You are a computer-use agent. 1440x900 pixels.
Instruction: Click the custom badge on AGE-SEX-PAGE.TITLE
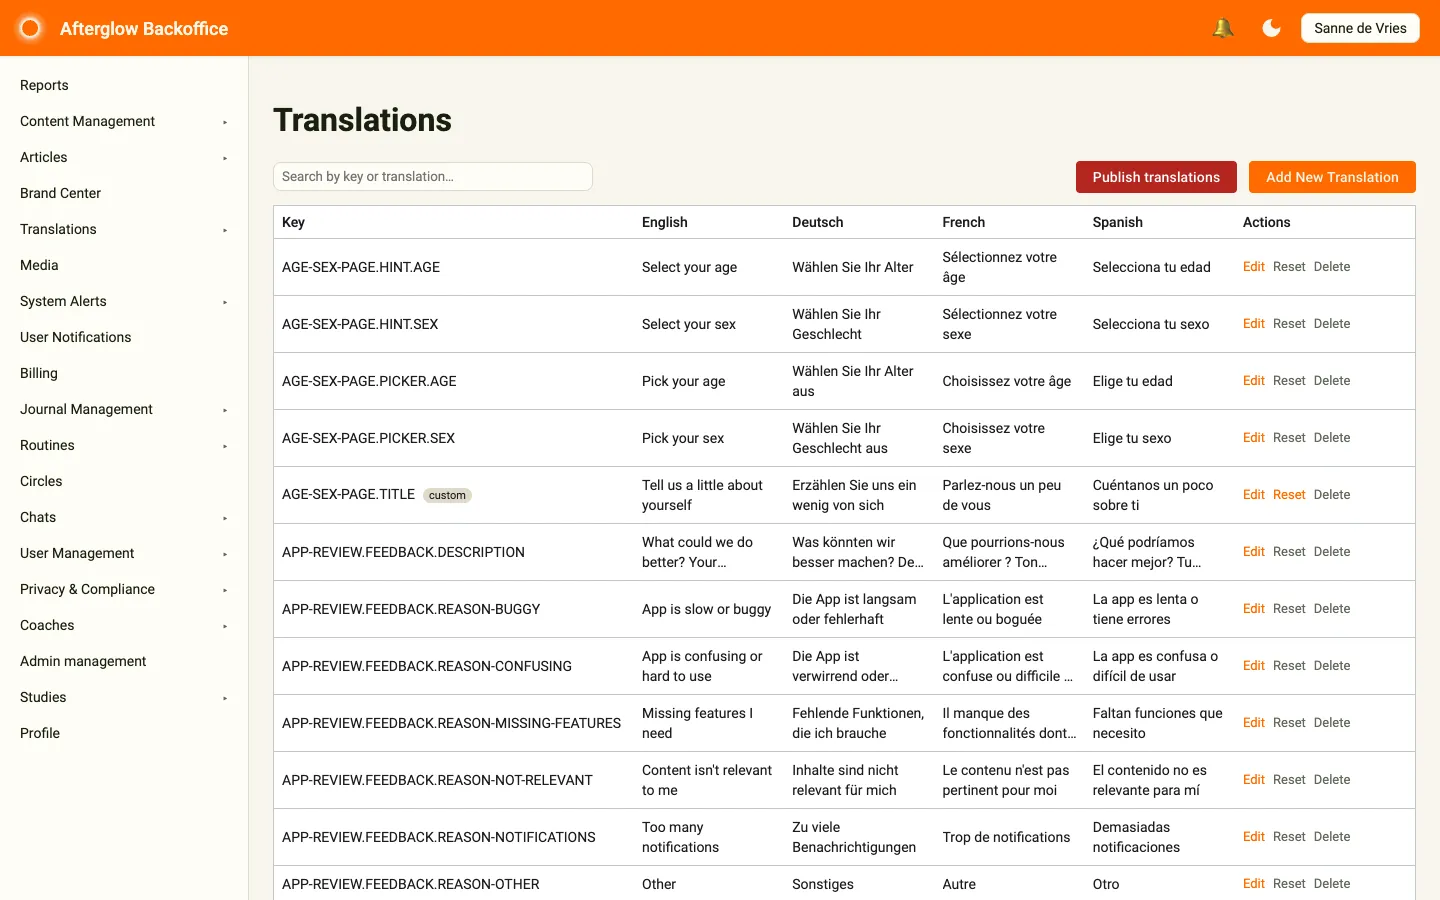click(447, 496)
